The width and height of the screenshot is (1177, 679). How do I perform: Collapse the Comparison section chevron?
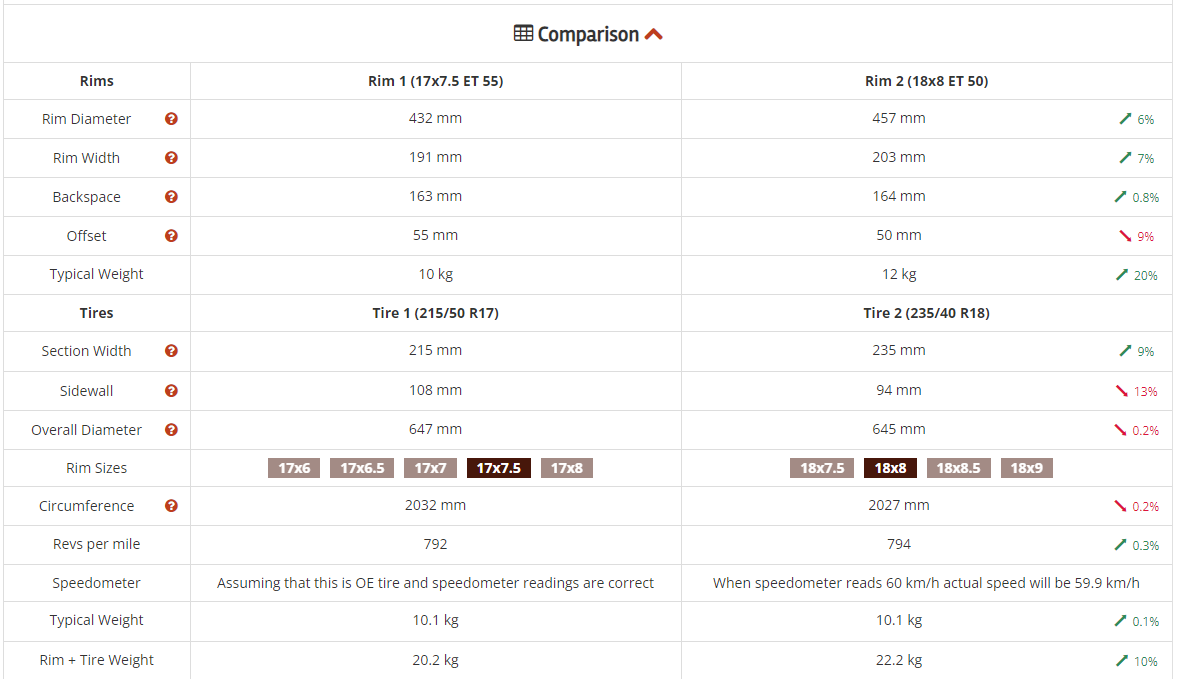[x=654, y=34]
